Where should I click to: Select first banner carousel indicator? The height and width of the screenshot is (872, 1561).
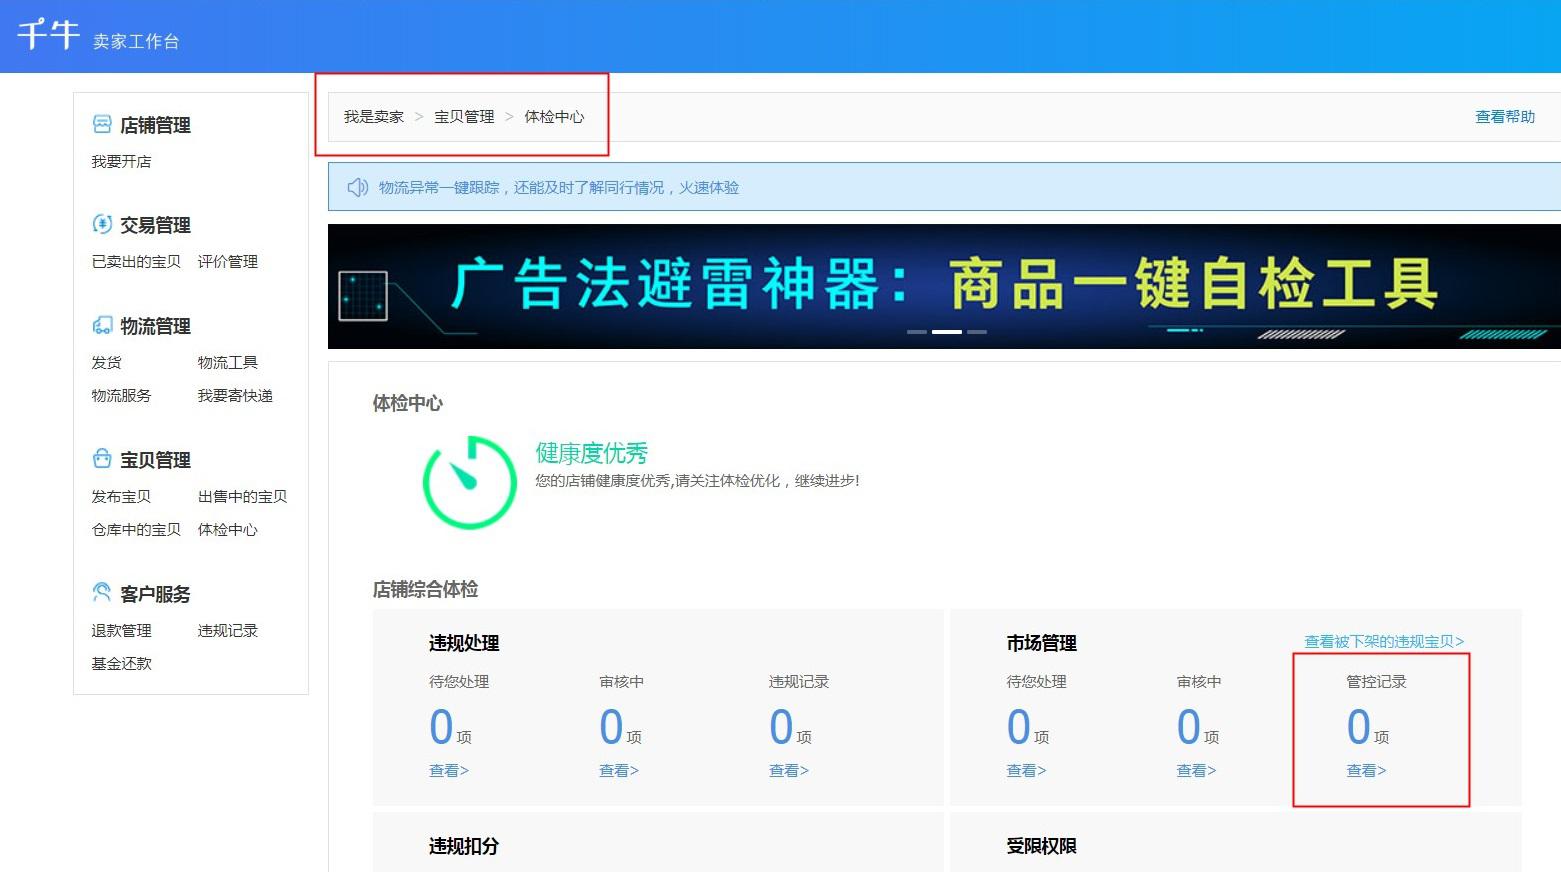tap(917, 331)
